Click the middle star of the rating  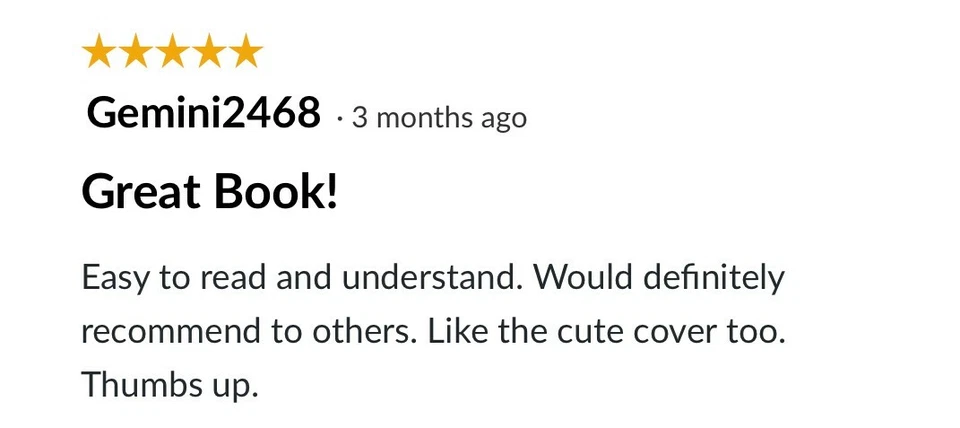pyautogui.click(x=172, y=50)
